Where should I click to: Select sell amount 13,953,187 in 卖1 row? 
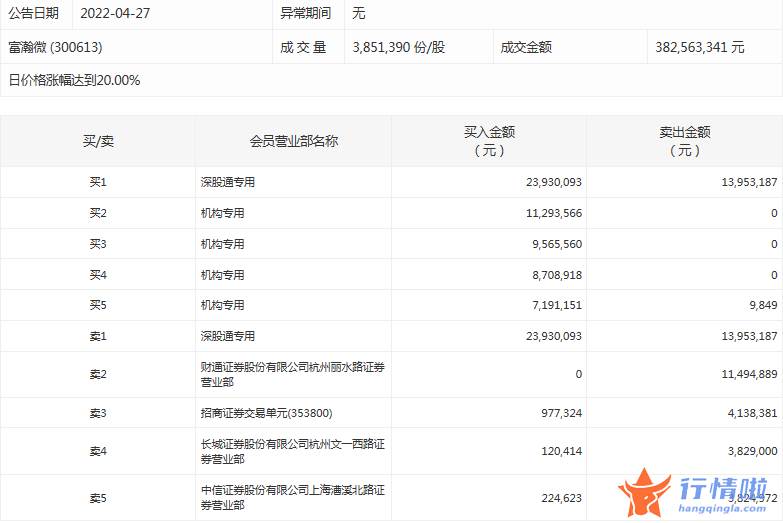[x=749, y=336]
